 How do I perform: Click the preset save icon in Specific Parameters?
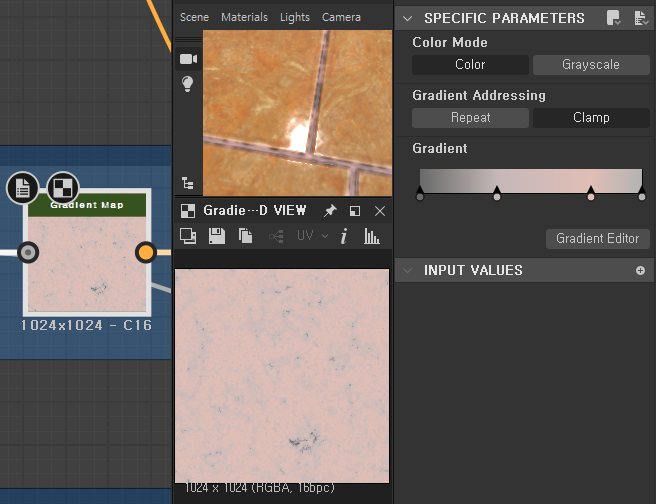(x=613, y=18)
